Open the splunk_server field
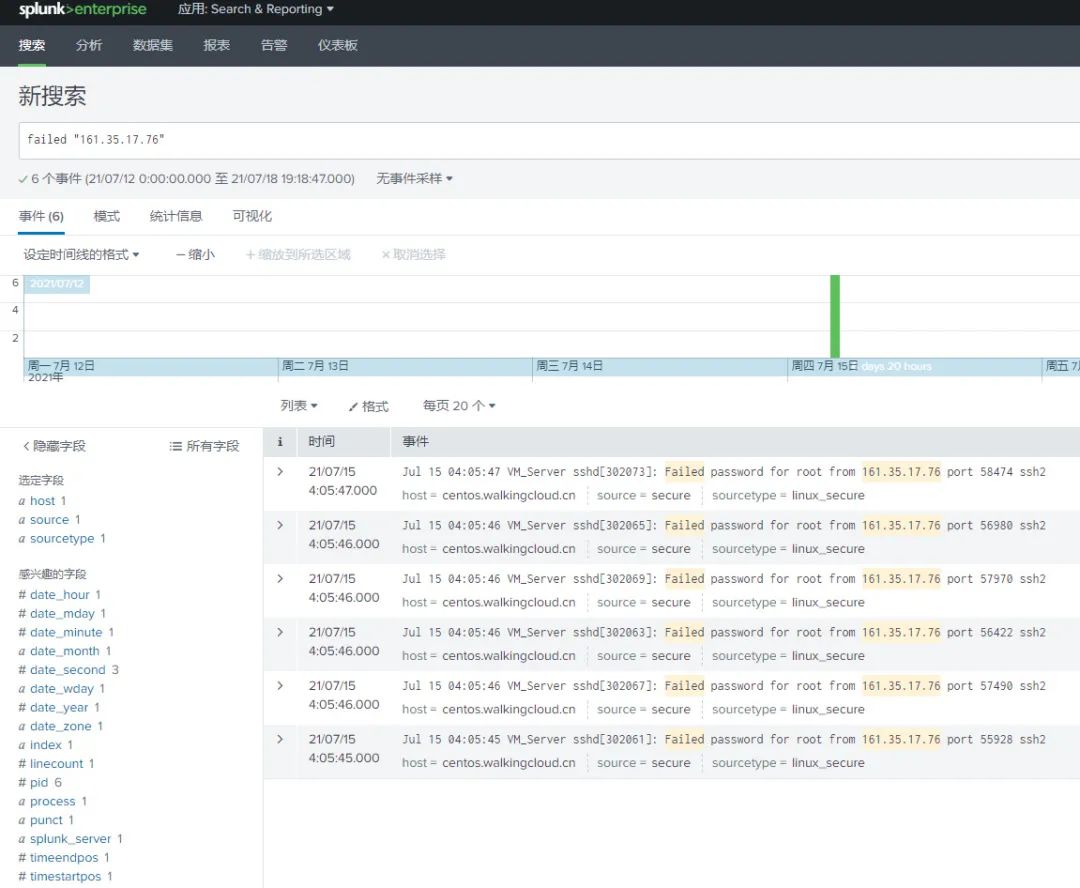 click(x=70, y=839)
